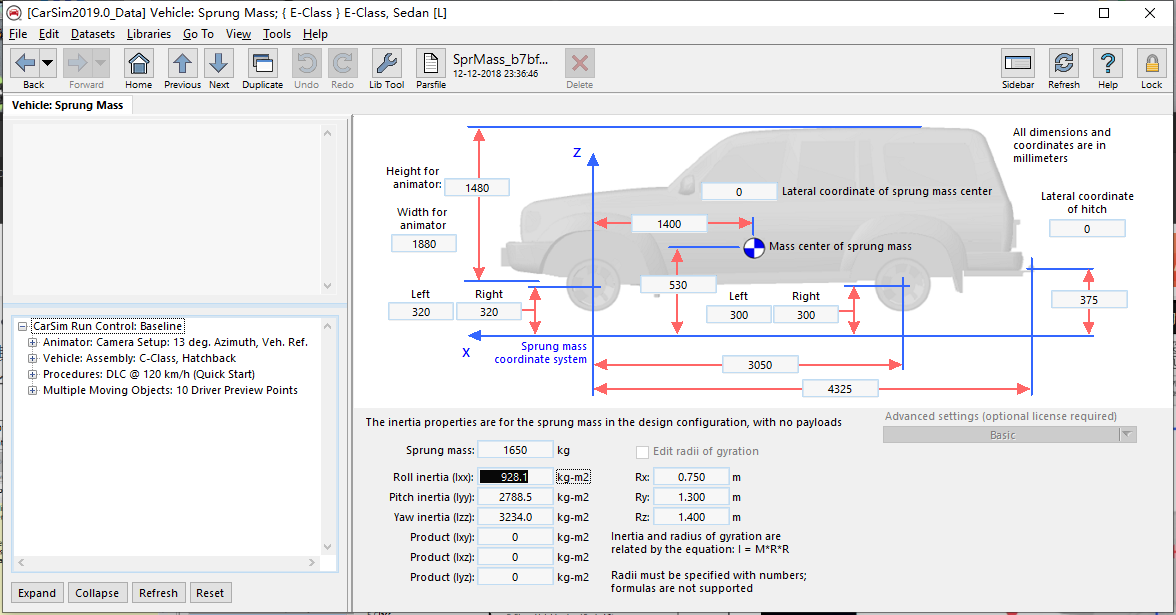Screen dimensions: 1176x615
Task: Jump to Previous dataset icon
Action: point(182,63)
